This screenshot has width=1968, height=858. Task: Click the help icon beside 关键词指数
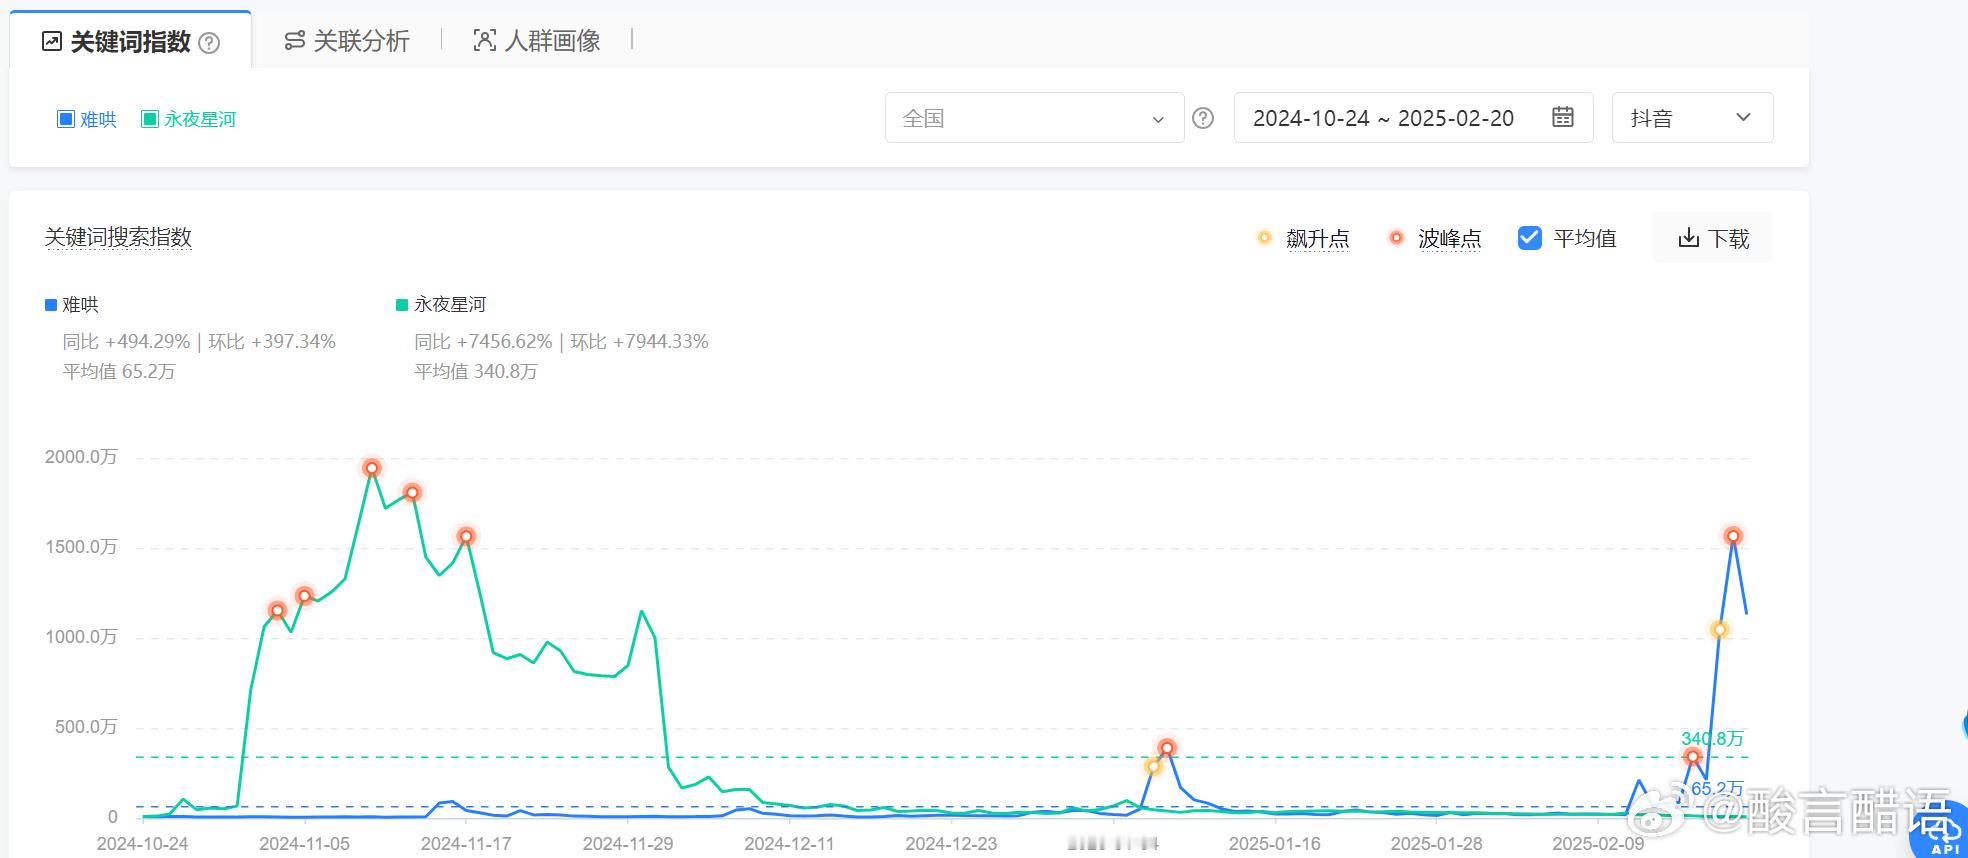[x=209, y=43]
